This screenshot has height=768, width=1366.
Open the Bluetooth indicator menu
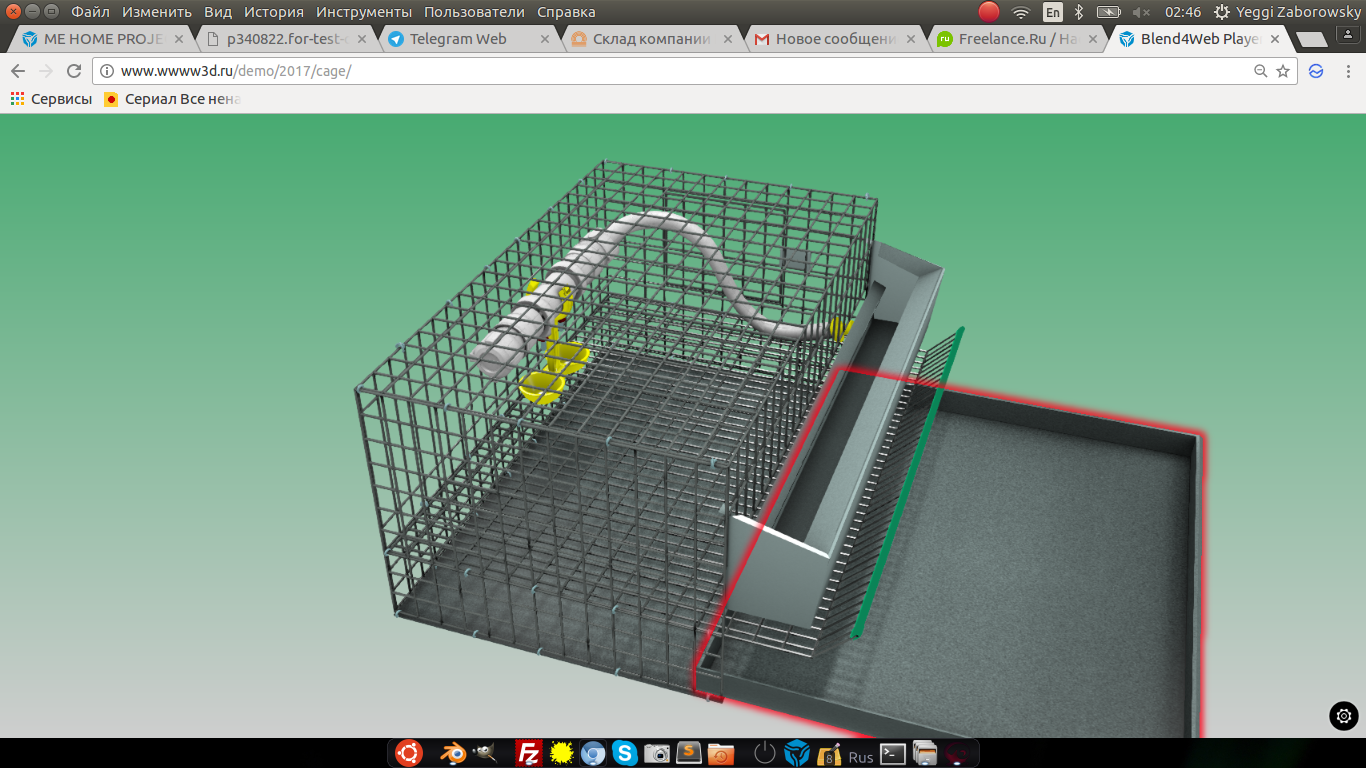pos(1079,12)
